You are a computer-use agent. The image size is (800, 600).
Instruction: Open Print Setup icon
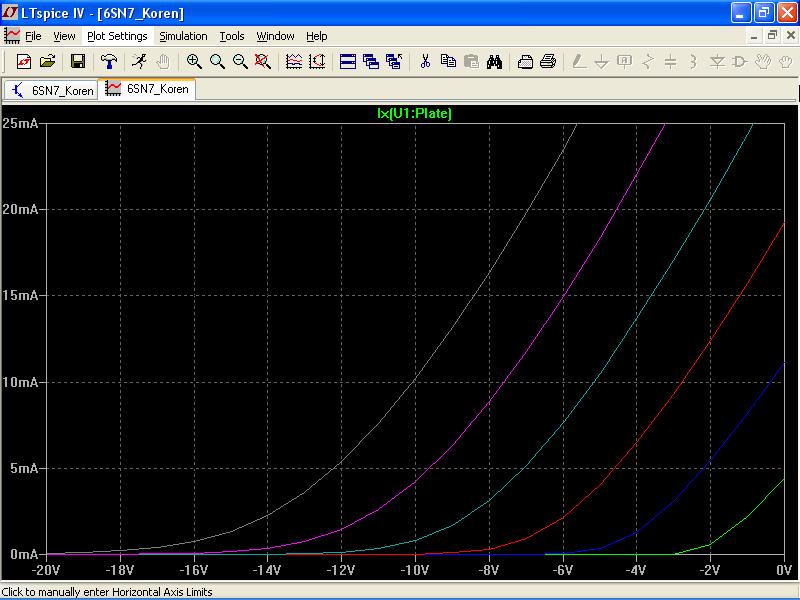[525, 62]
